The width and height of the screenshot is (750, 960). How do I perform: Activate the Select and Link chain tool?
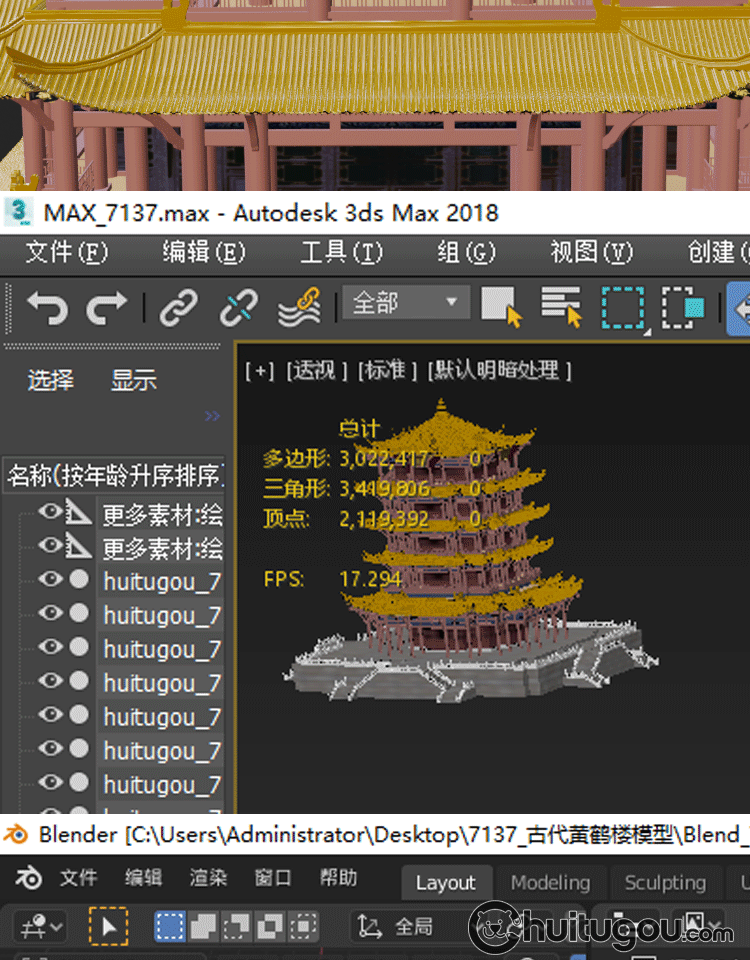click(x=179, y=307)
